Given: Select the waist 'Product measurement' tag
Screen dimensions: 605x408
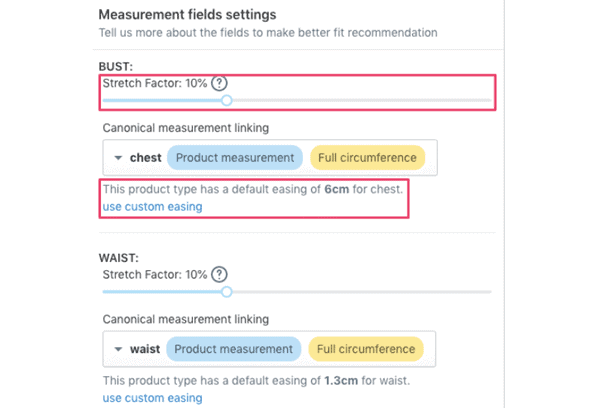Looking at the screenshot, I should click(233, 349).
